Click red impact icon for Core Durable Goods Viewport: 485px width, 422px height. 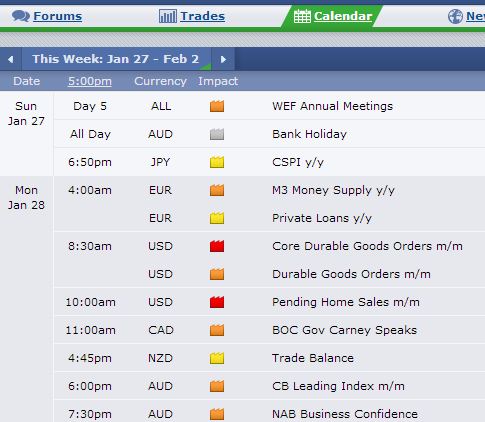click(217, 246)
